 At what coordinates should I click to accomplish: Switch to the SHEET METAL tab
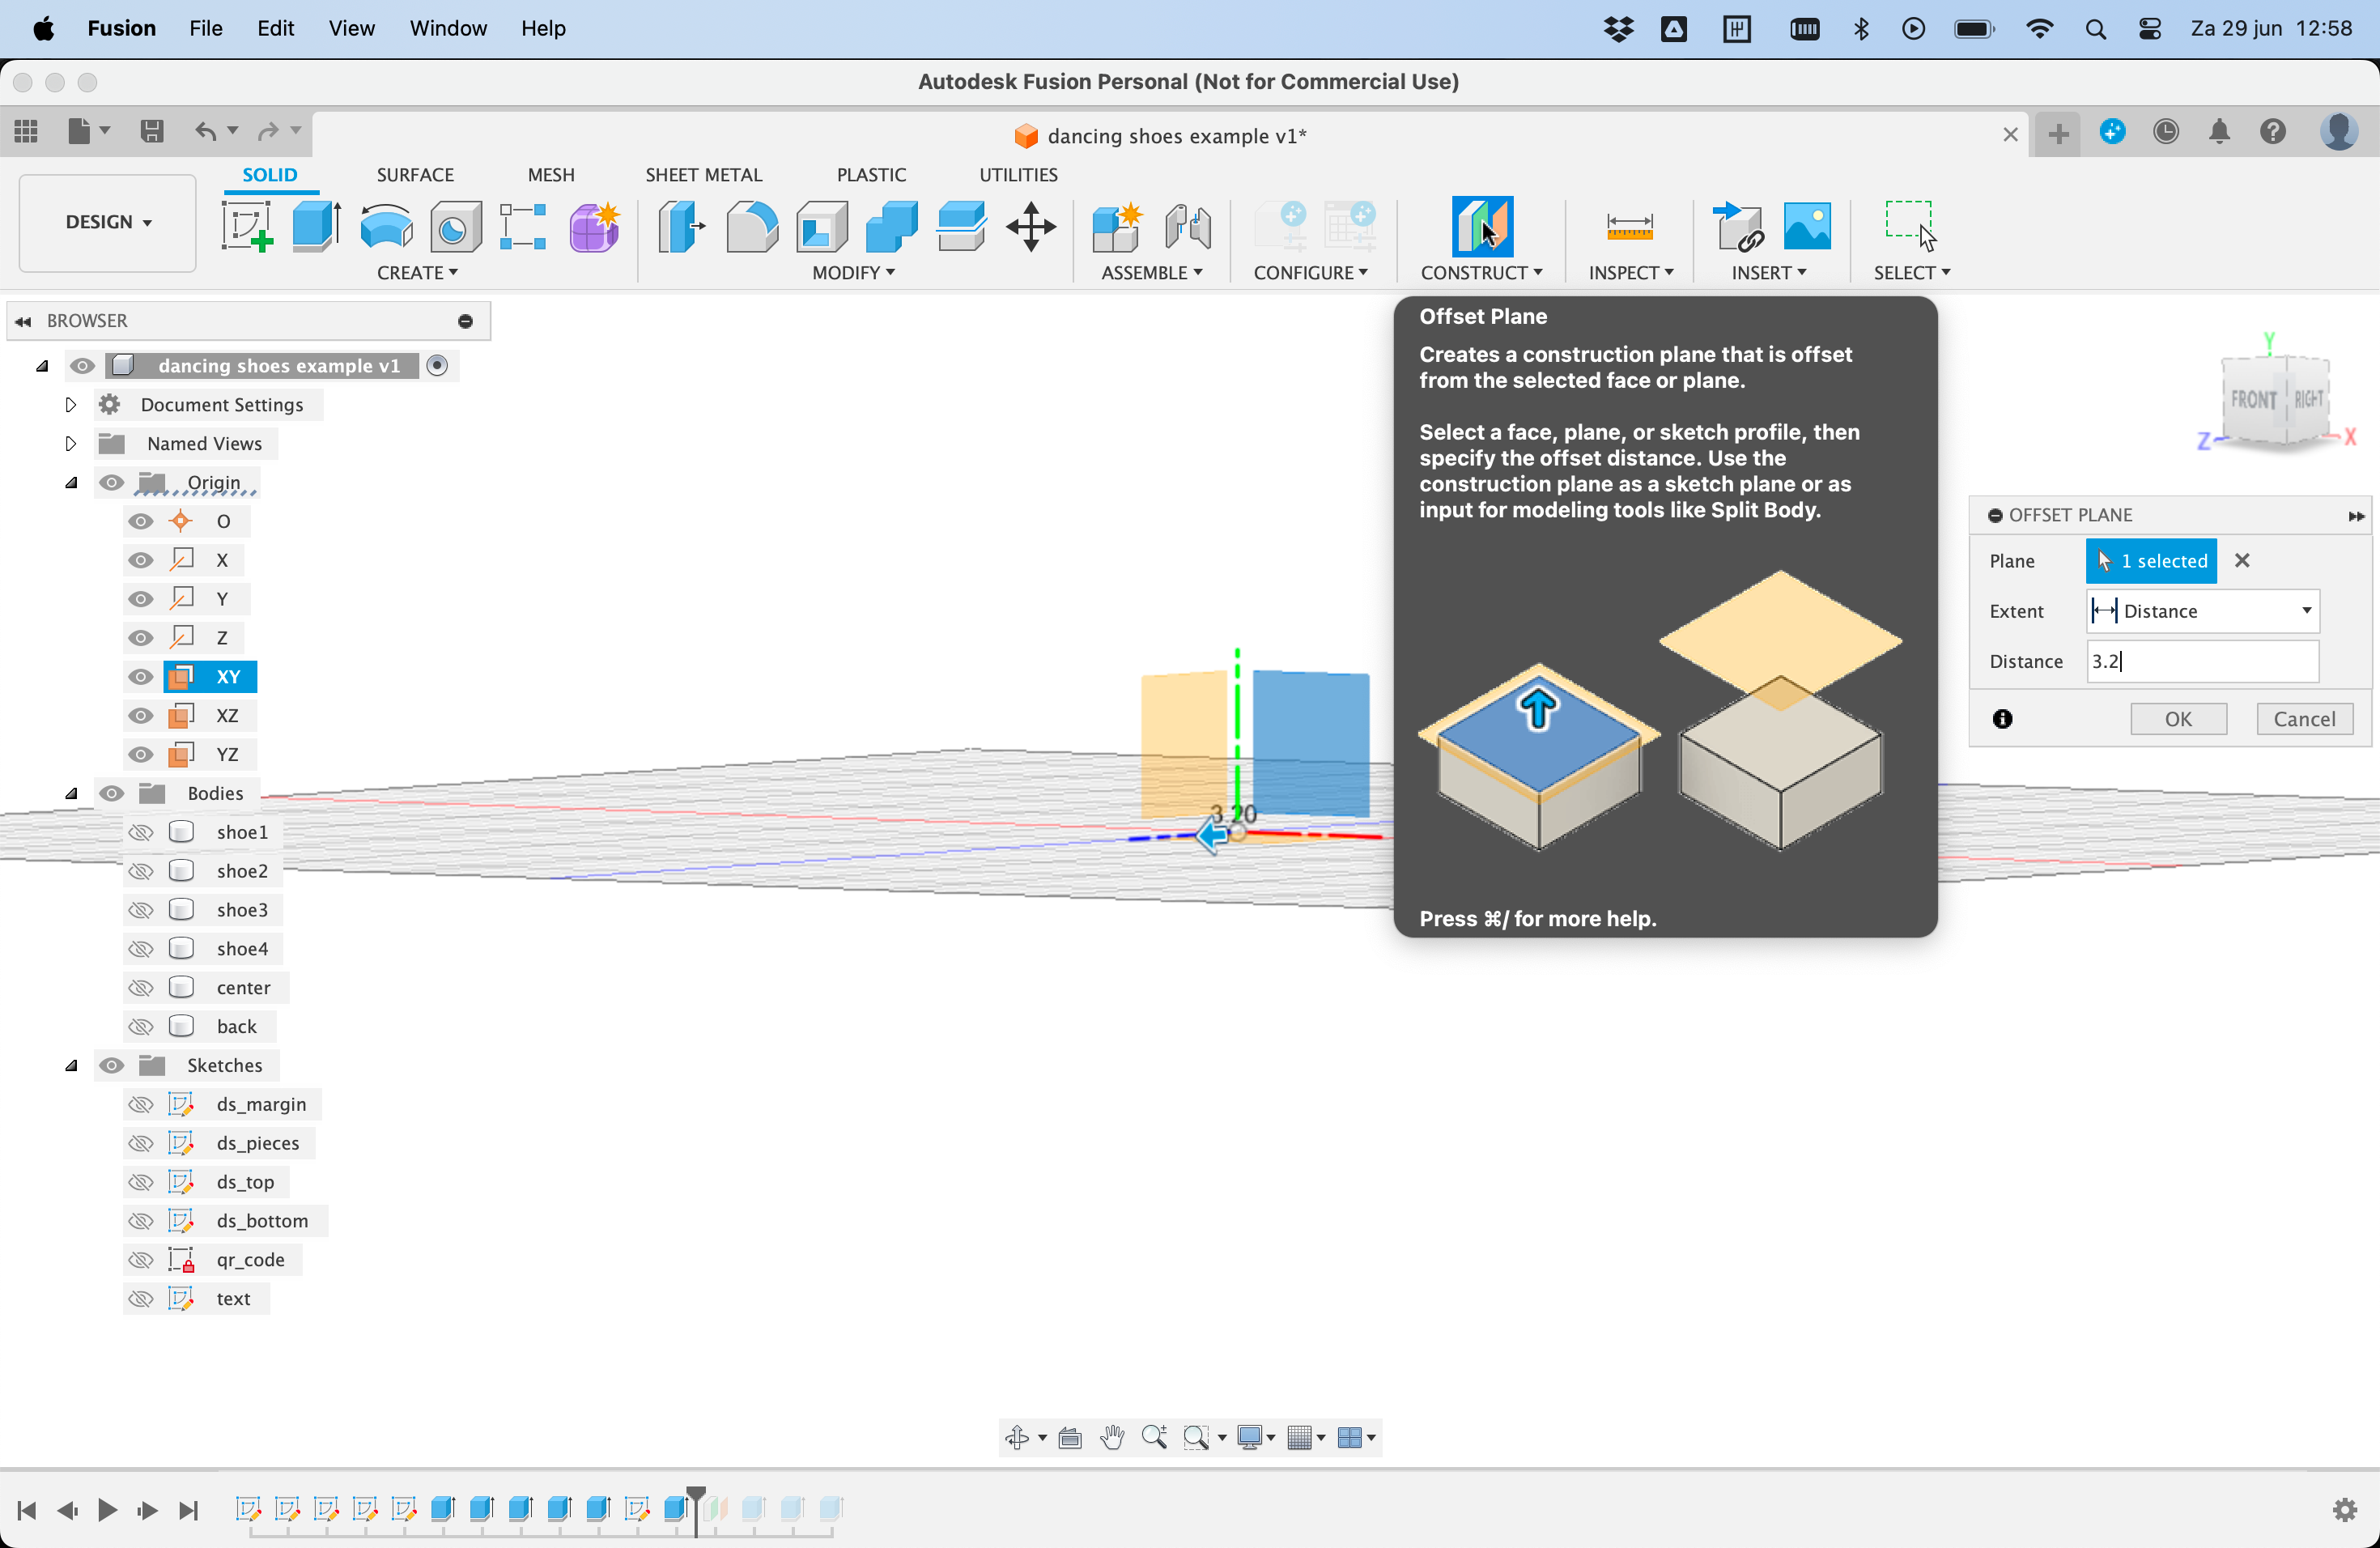(703, 175)
